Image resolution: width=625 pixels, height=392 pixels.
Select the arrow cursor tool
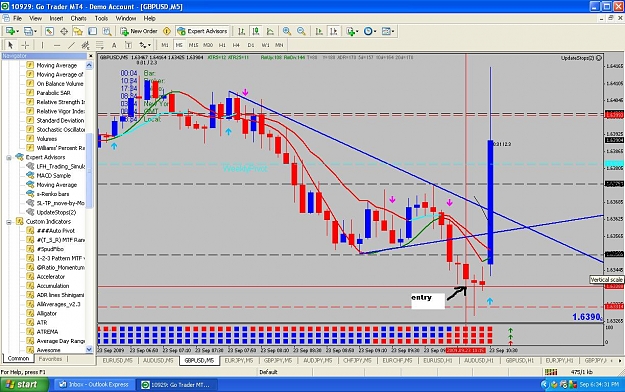[x=10, y=45]
